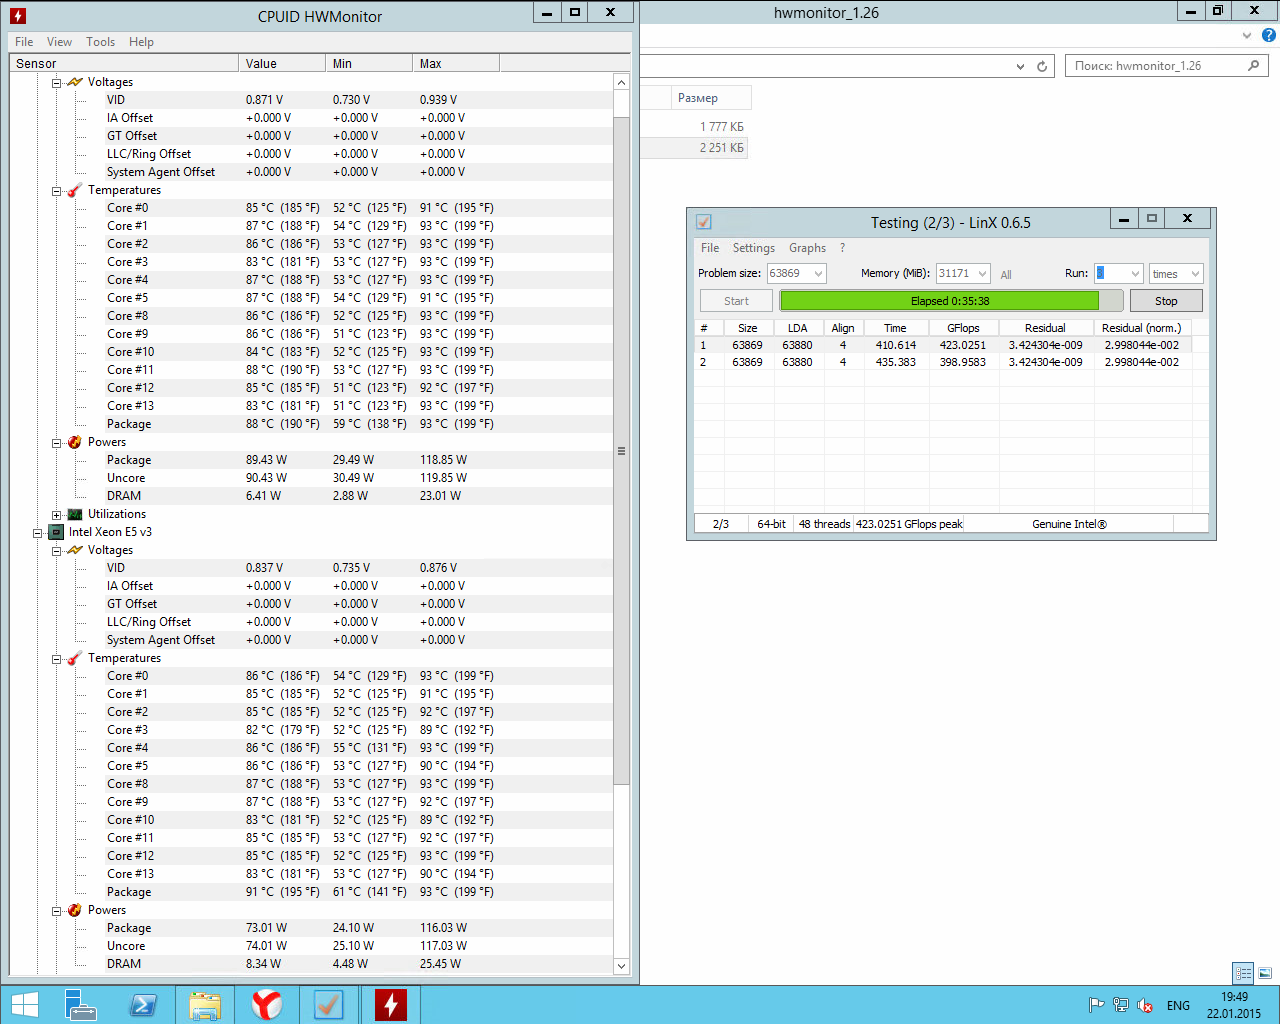1280x1024 pixels.
Task: Open Memory (MiB) dropdown in LinX
Action: point(982,273)
